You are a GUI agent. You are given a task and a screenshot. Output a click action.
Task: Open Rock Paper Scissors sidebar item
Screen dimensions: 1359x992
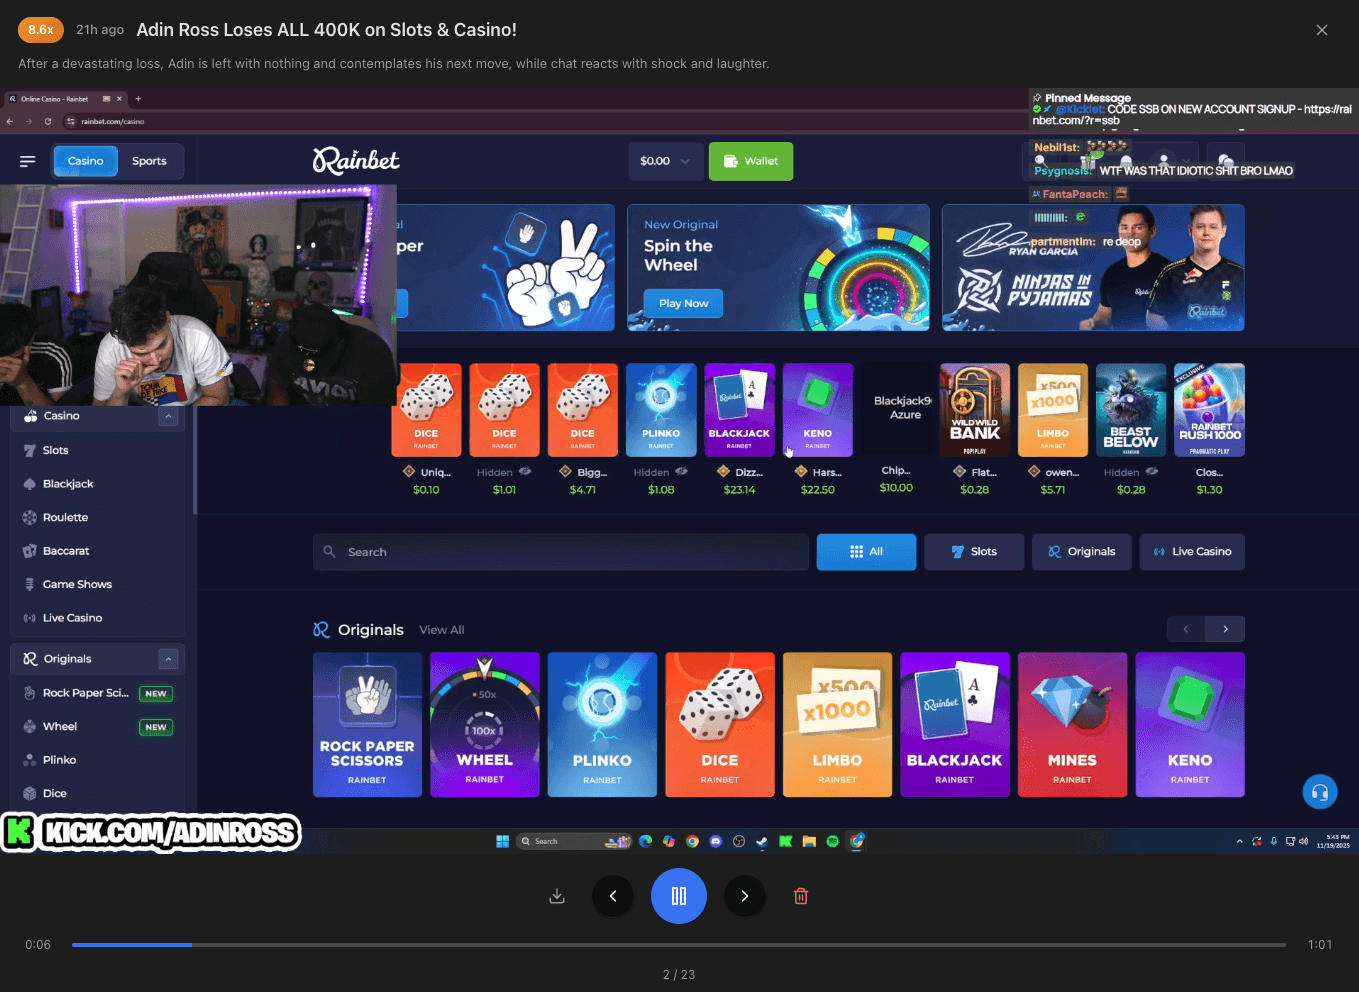tap(85, 693)
